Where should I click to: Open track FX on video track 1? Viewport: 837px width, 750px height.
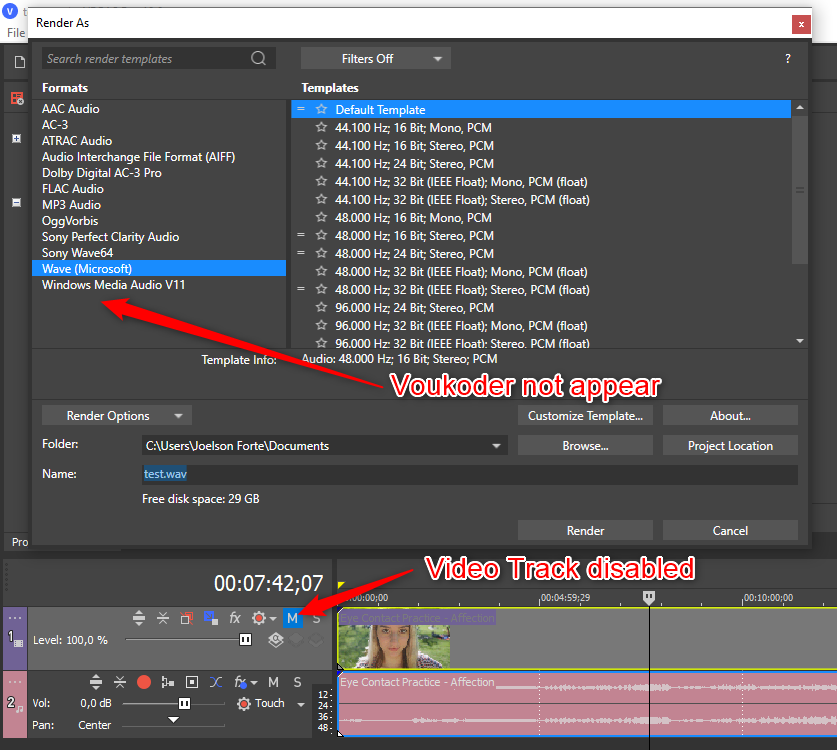click(235, 618)
